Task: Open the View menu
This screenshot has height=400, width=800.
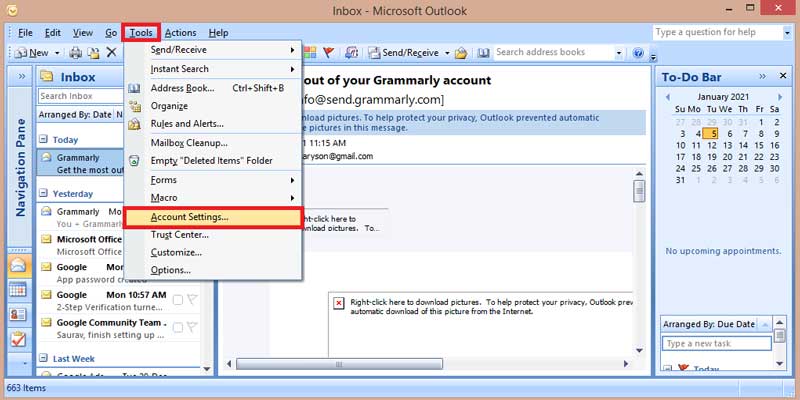Action: point(83,33)
